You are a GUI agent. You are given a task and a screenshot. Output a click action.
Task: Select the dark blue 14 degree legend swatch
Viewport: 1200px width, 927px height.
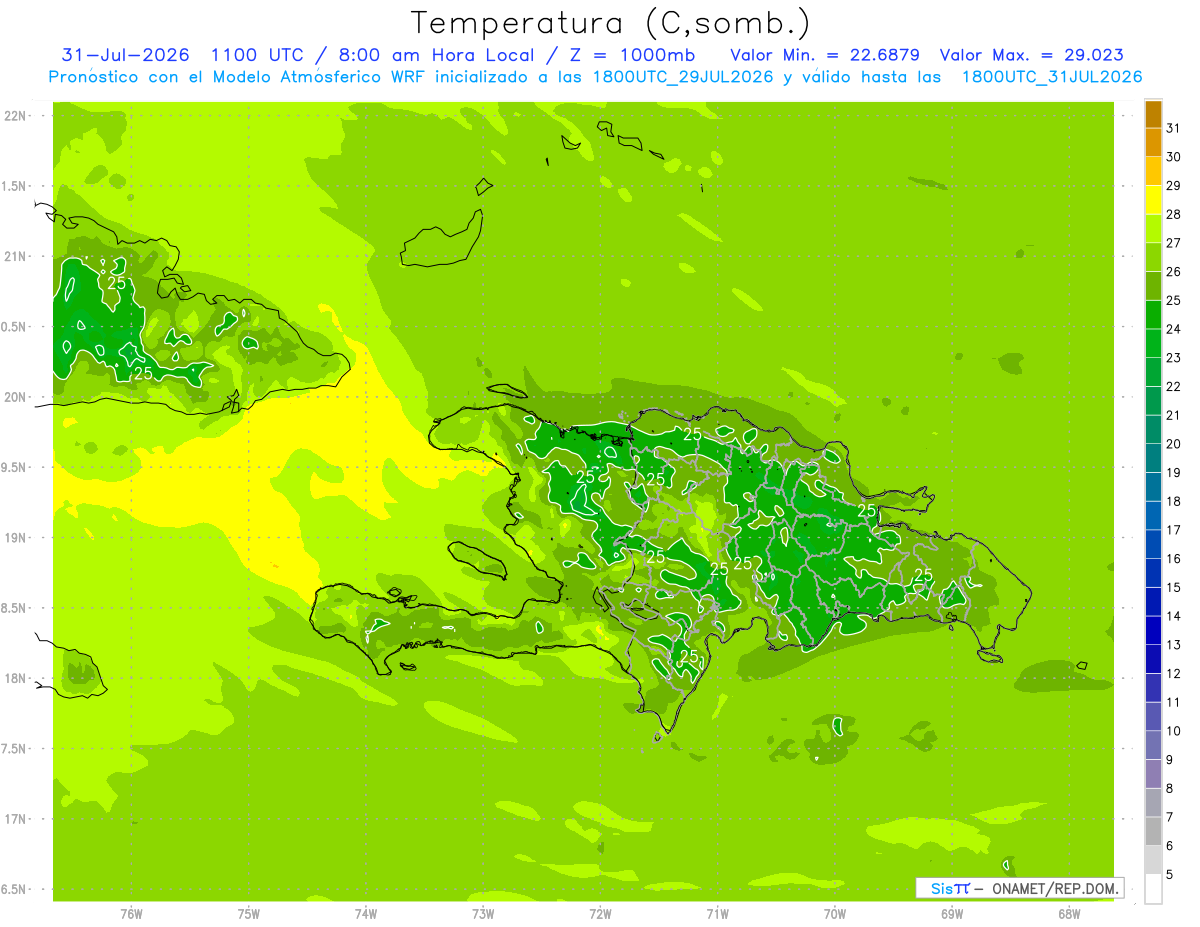1153,603
